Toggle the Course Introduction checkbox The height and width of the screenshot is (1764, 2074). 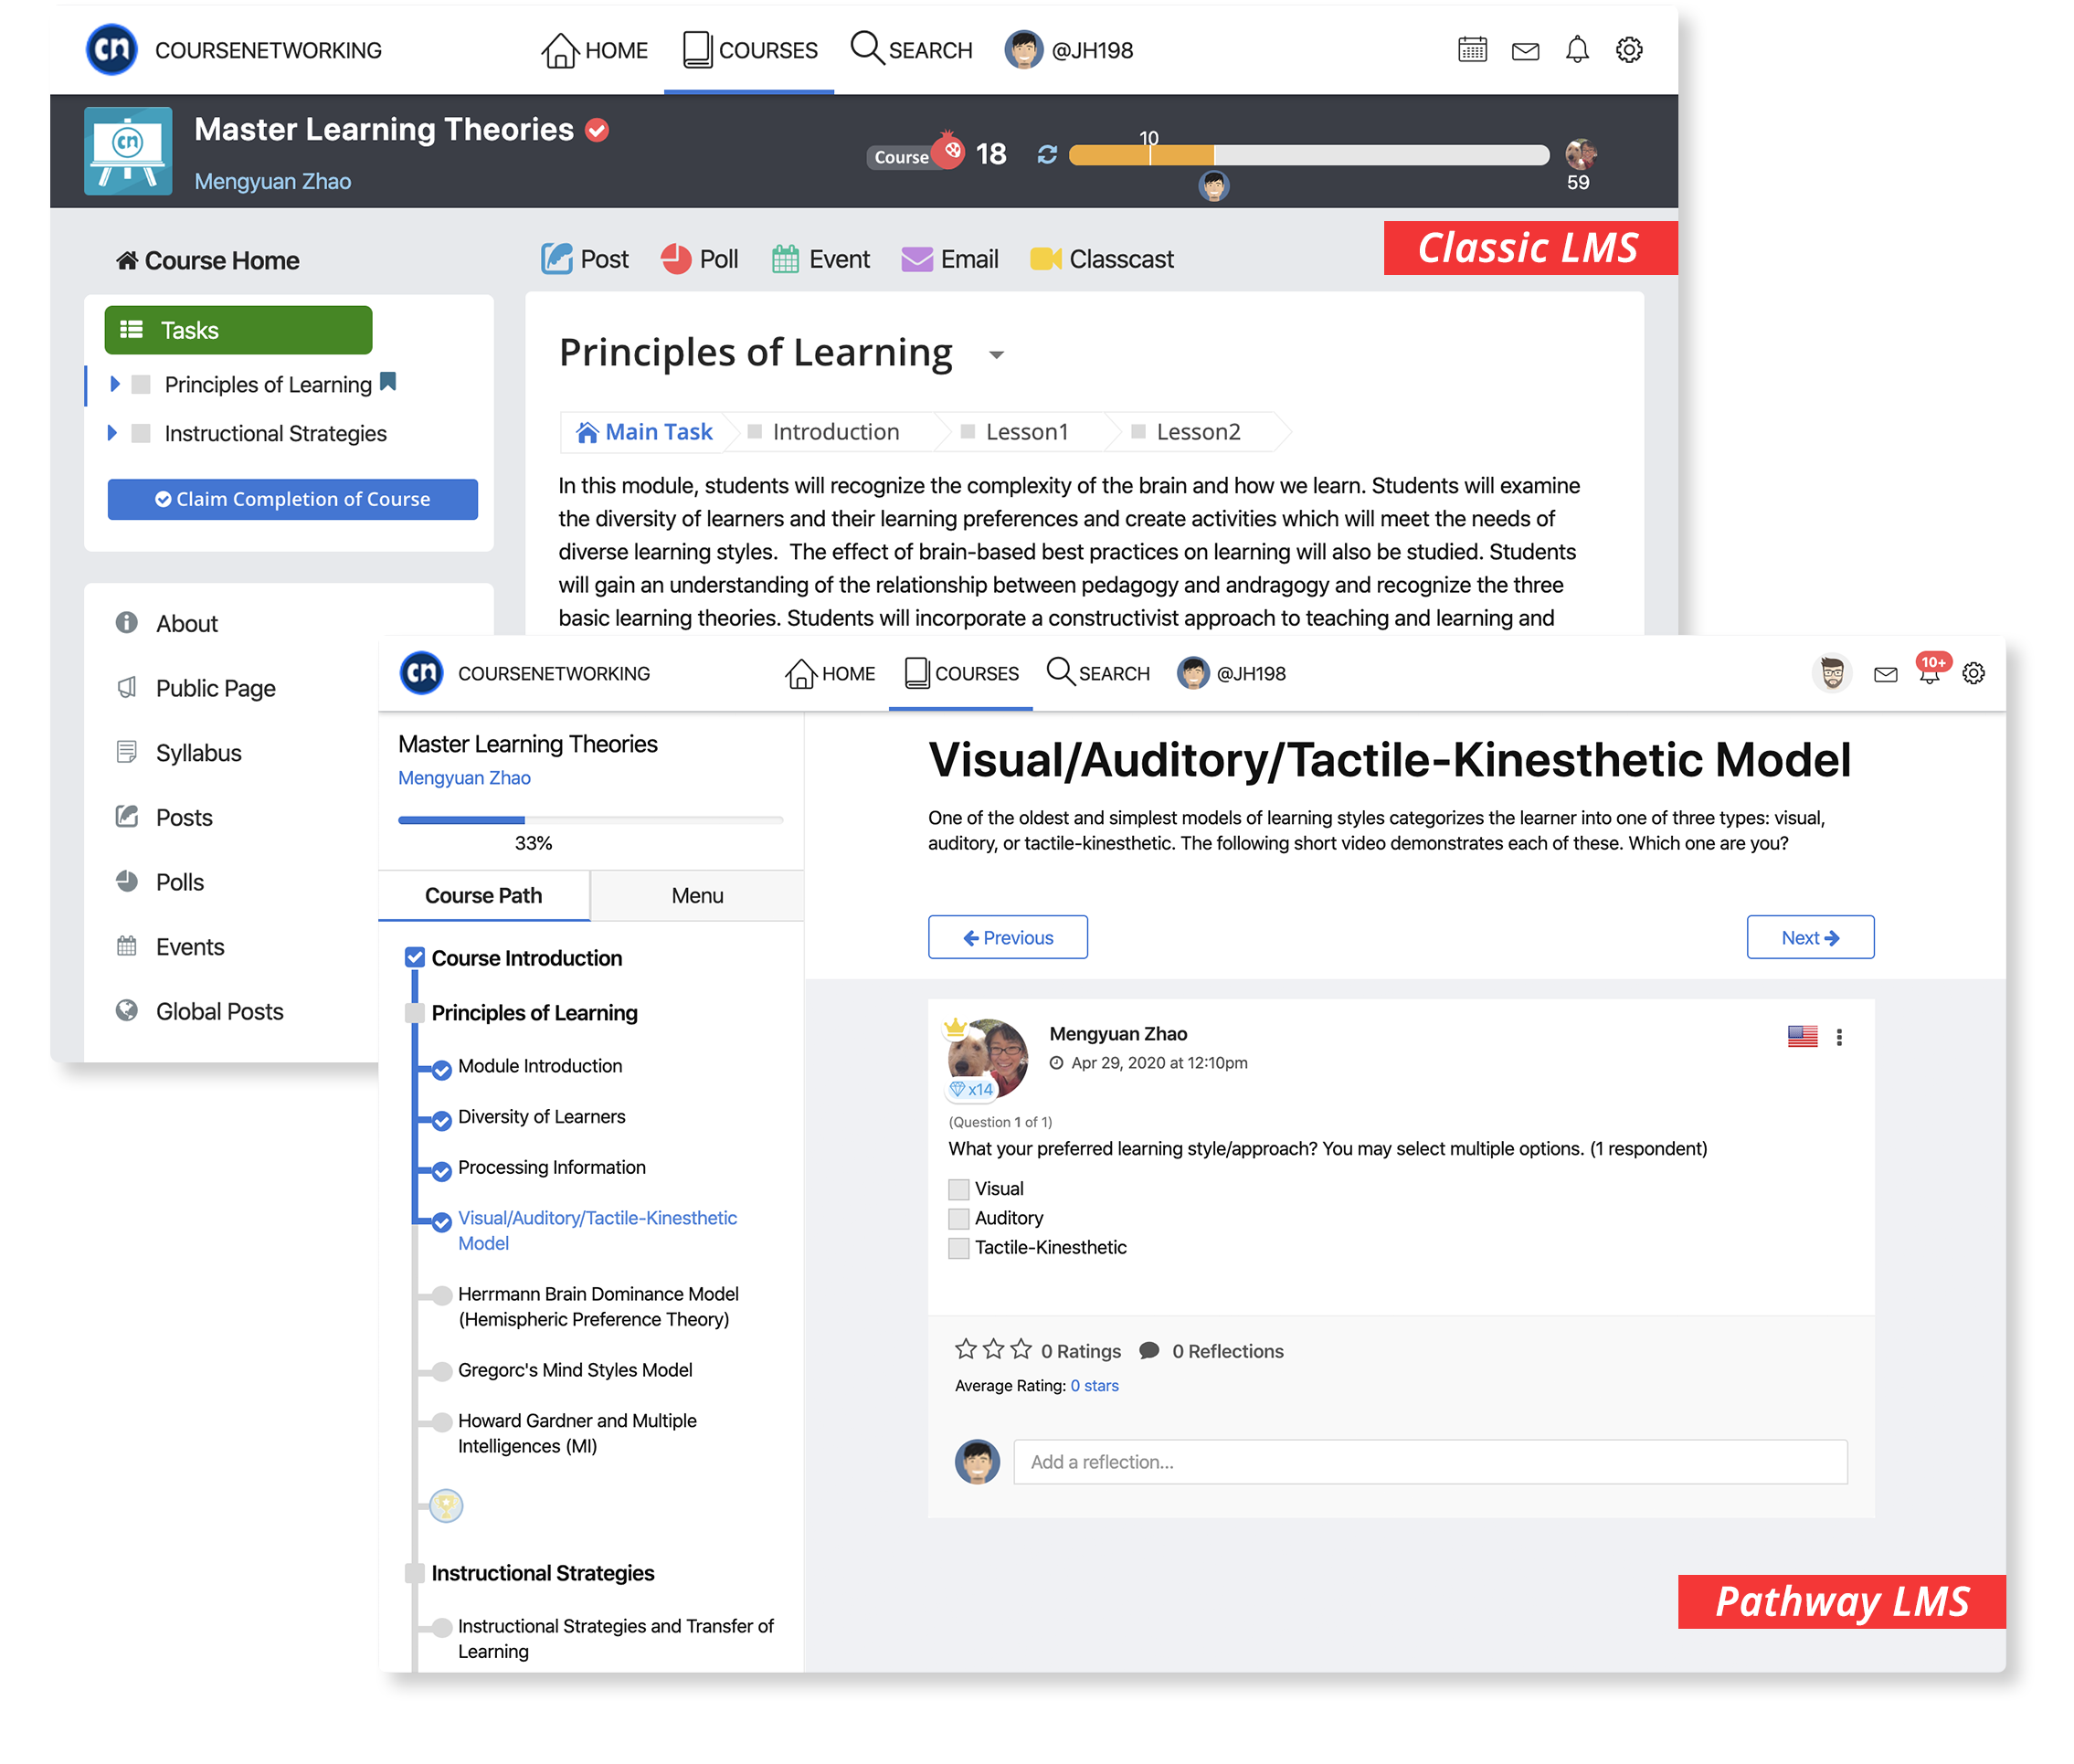tap(414, 957)
